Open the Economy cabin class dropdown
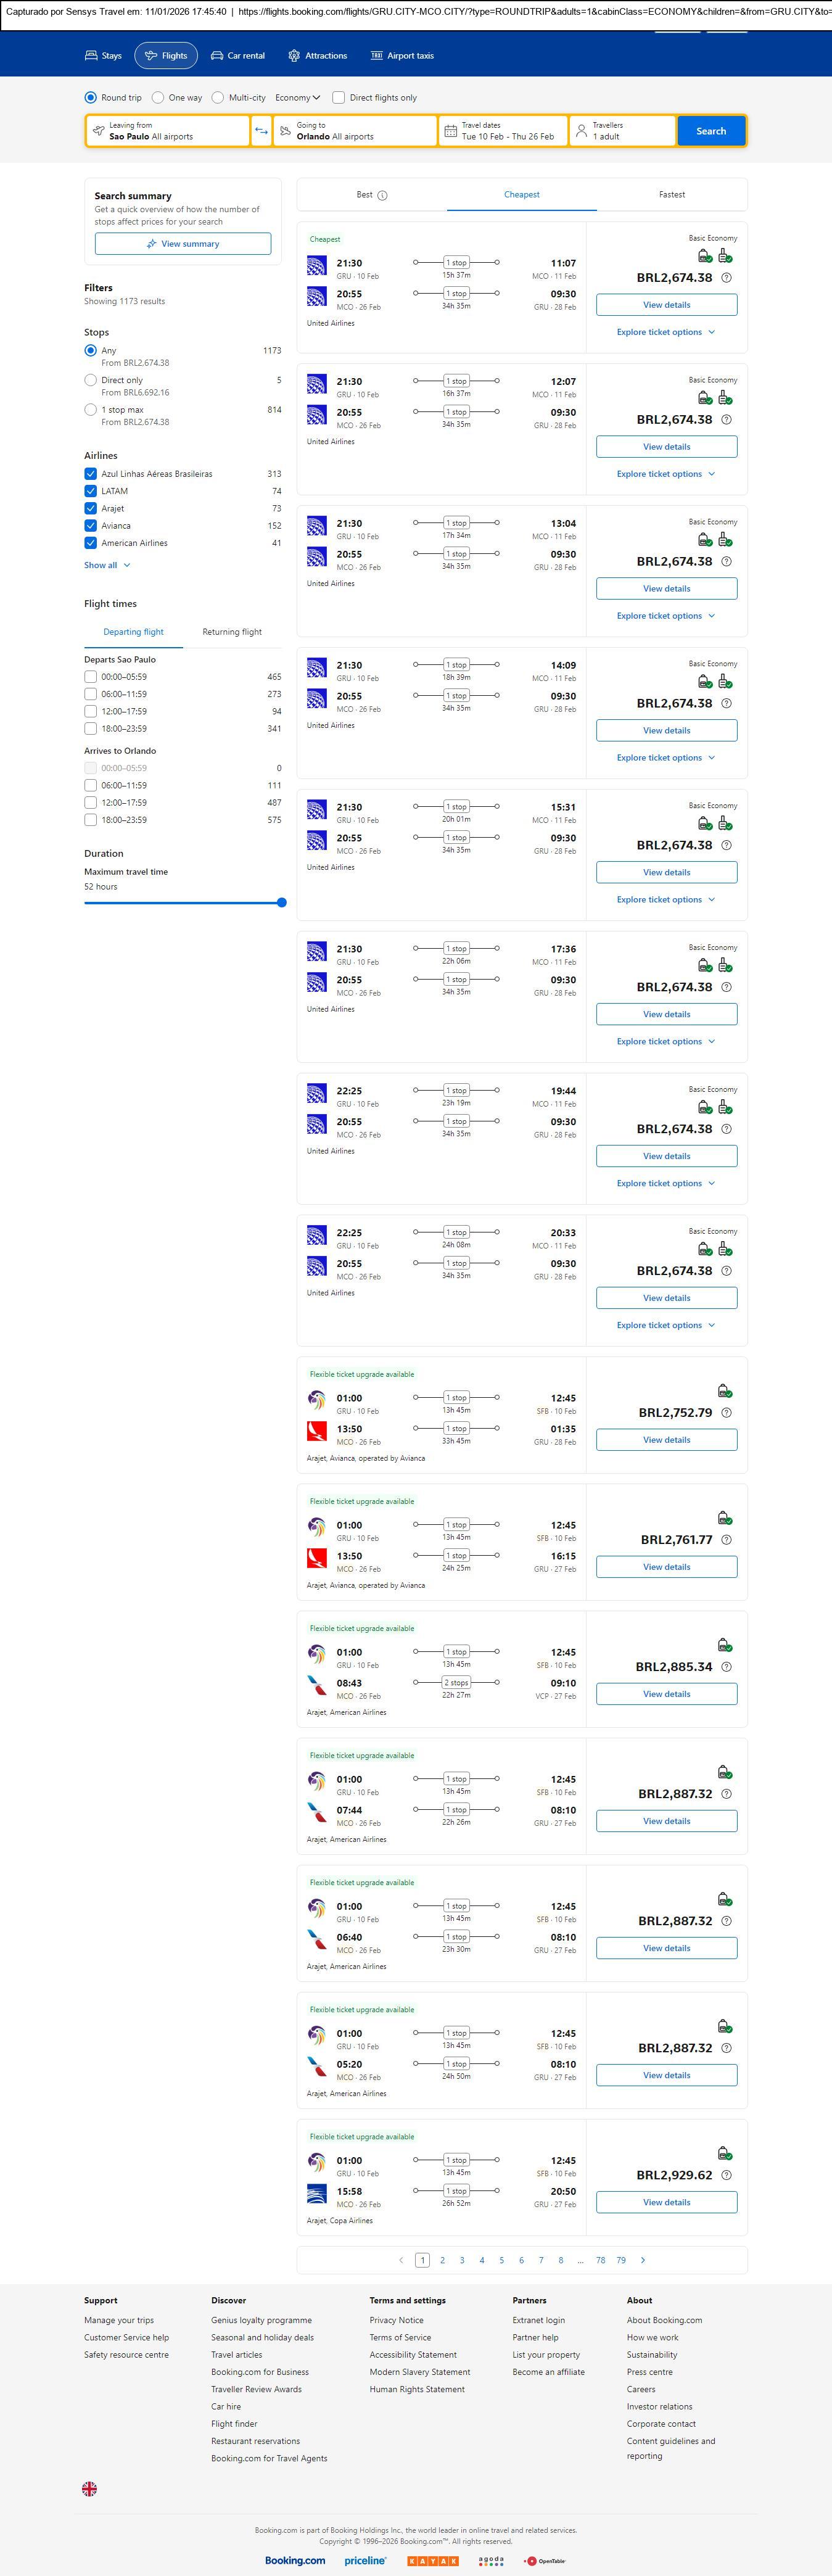Image resolution: width=832 pixels, height=2576 pixels. click(x=297, y=98)
